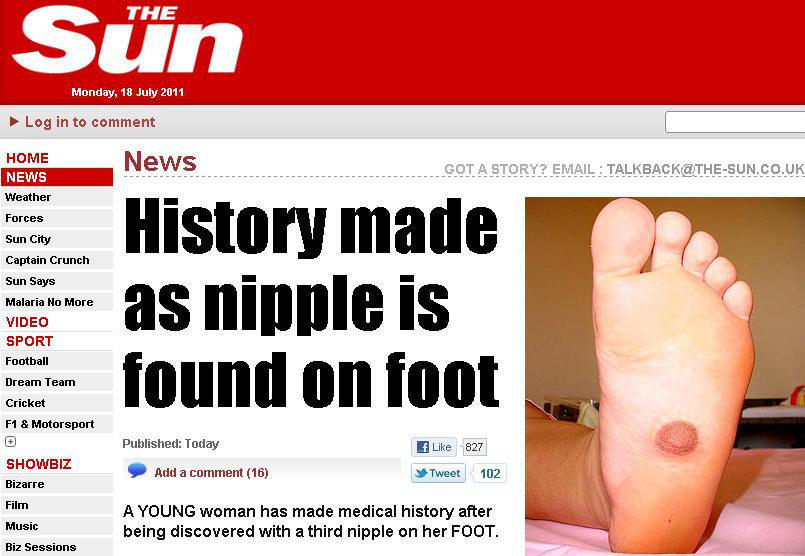
Task: Click The Sun logo
Action: [x=127, y=40]
